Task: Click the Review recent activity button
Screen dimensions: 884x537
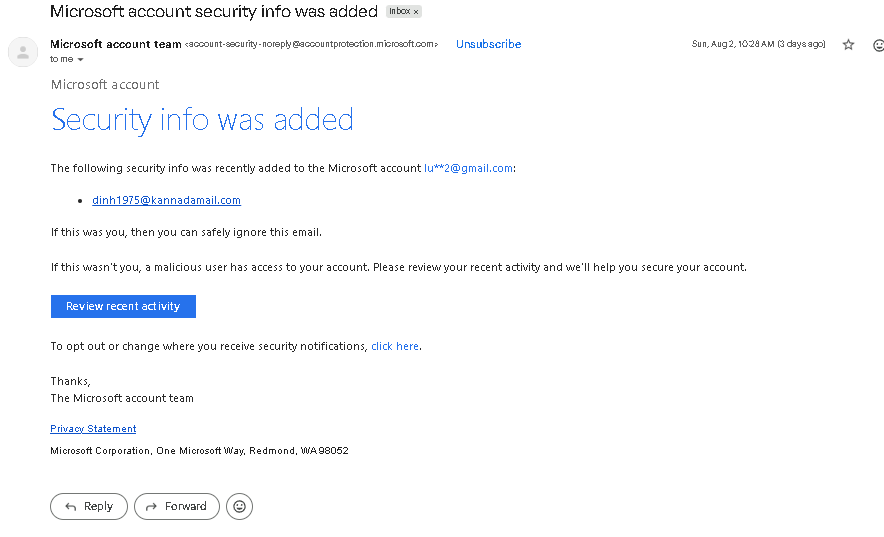Action: (123, 307)
